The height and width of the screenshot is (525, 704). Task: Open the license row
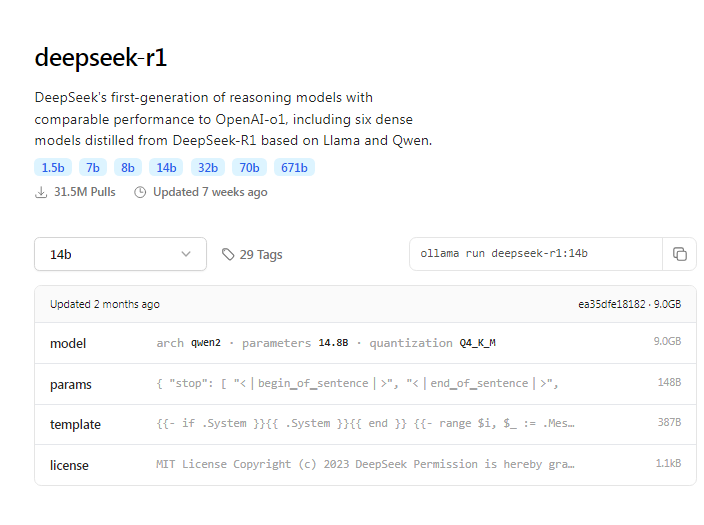(365, 465)
